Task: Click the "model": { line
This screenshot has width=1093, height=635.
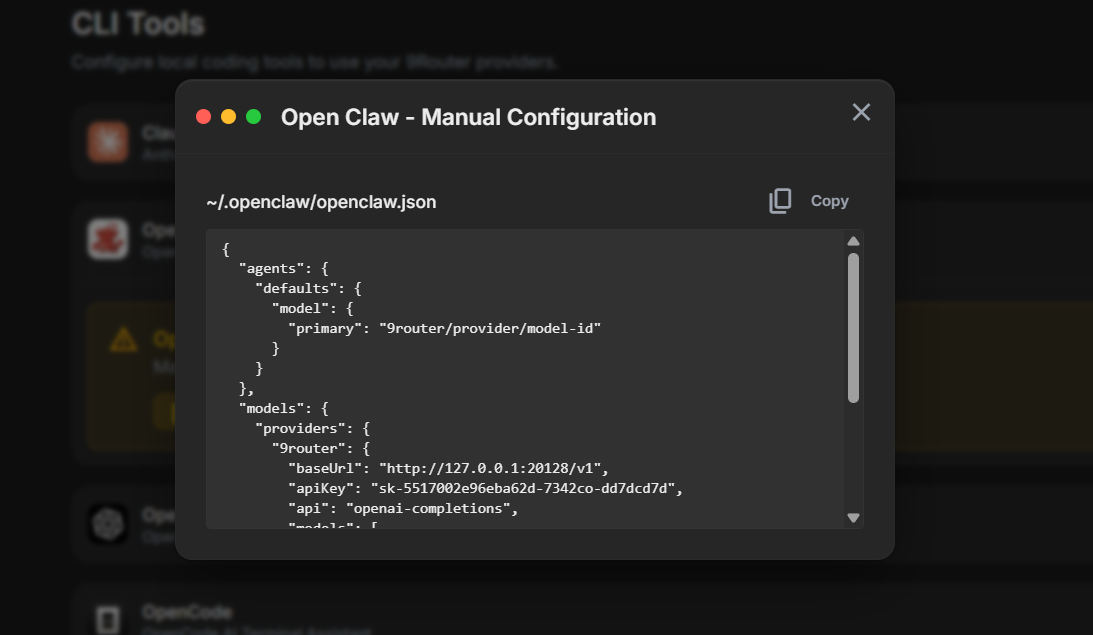Action: coord(313,308)
